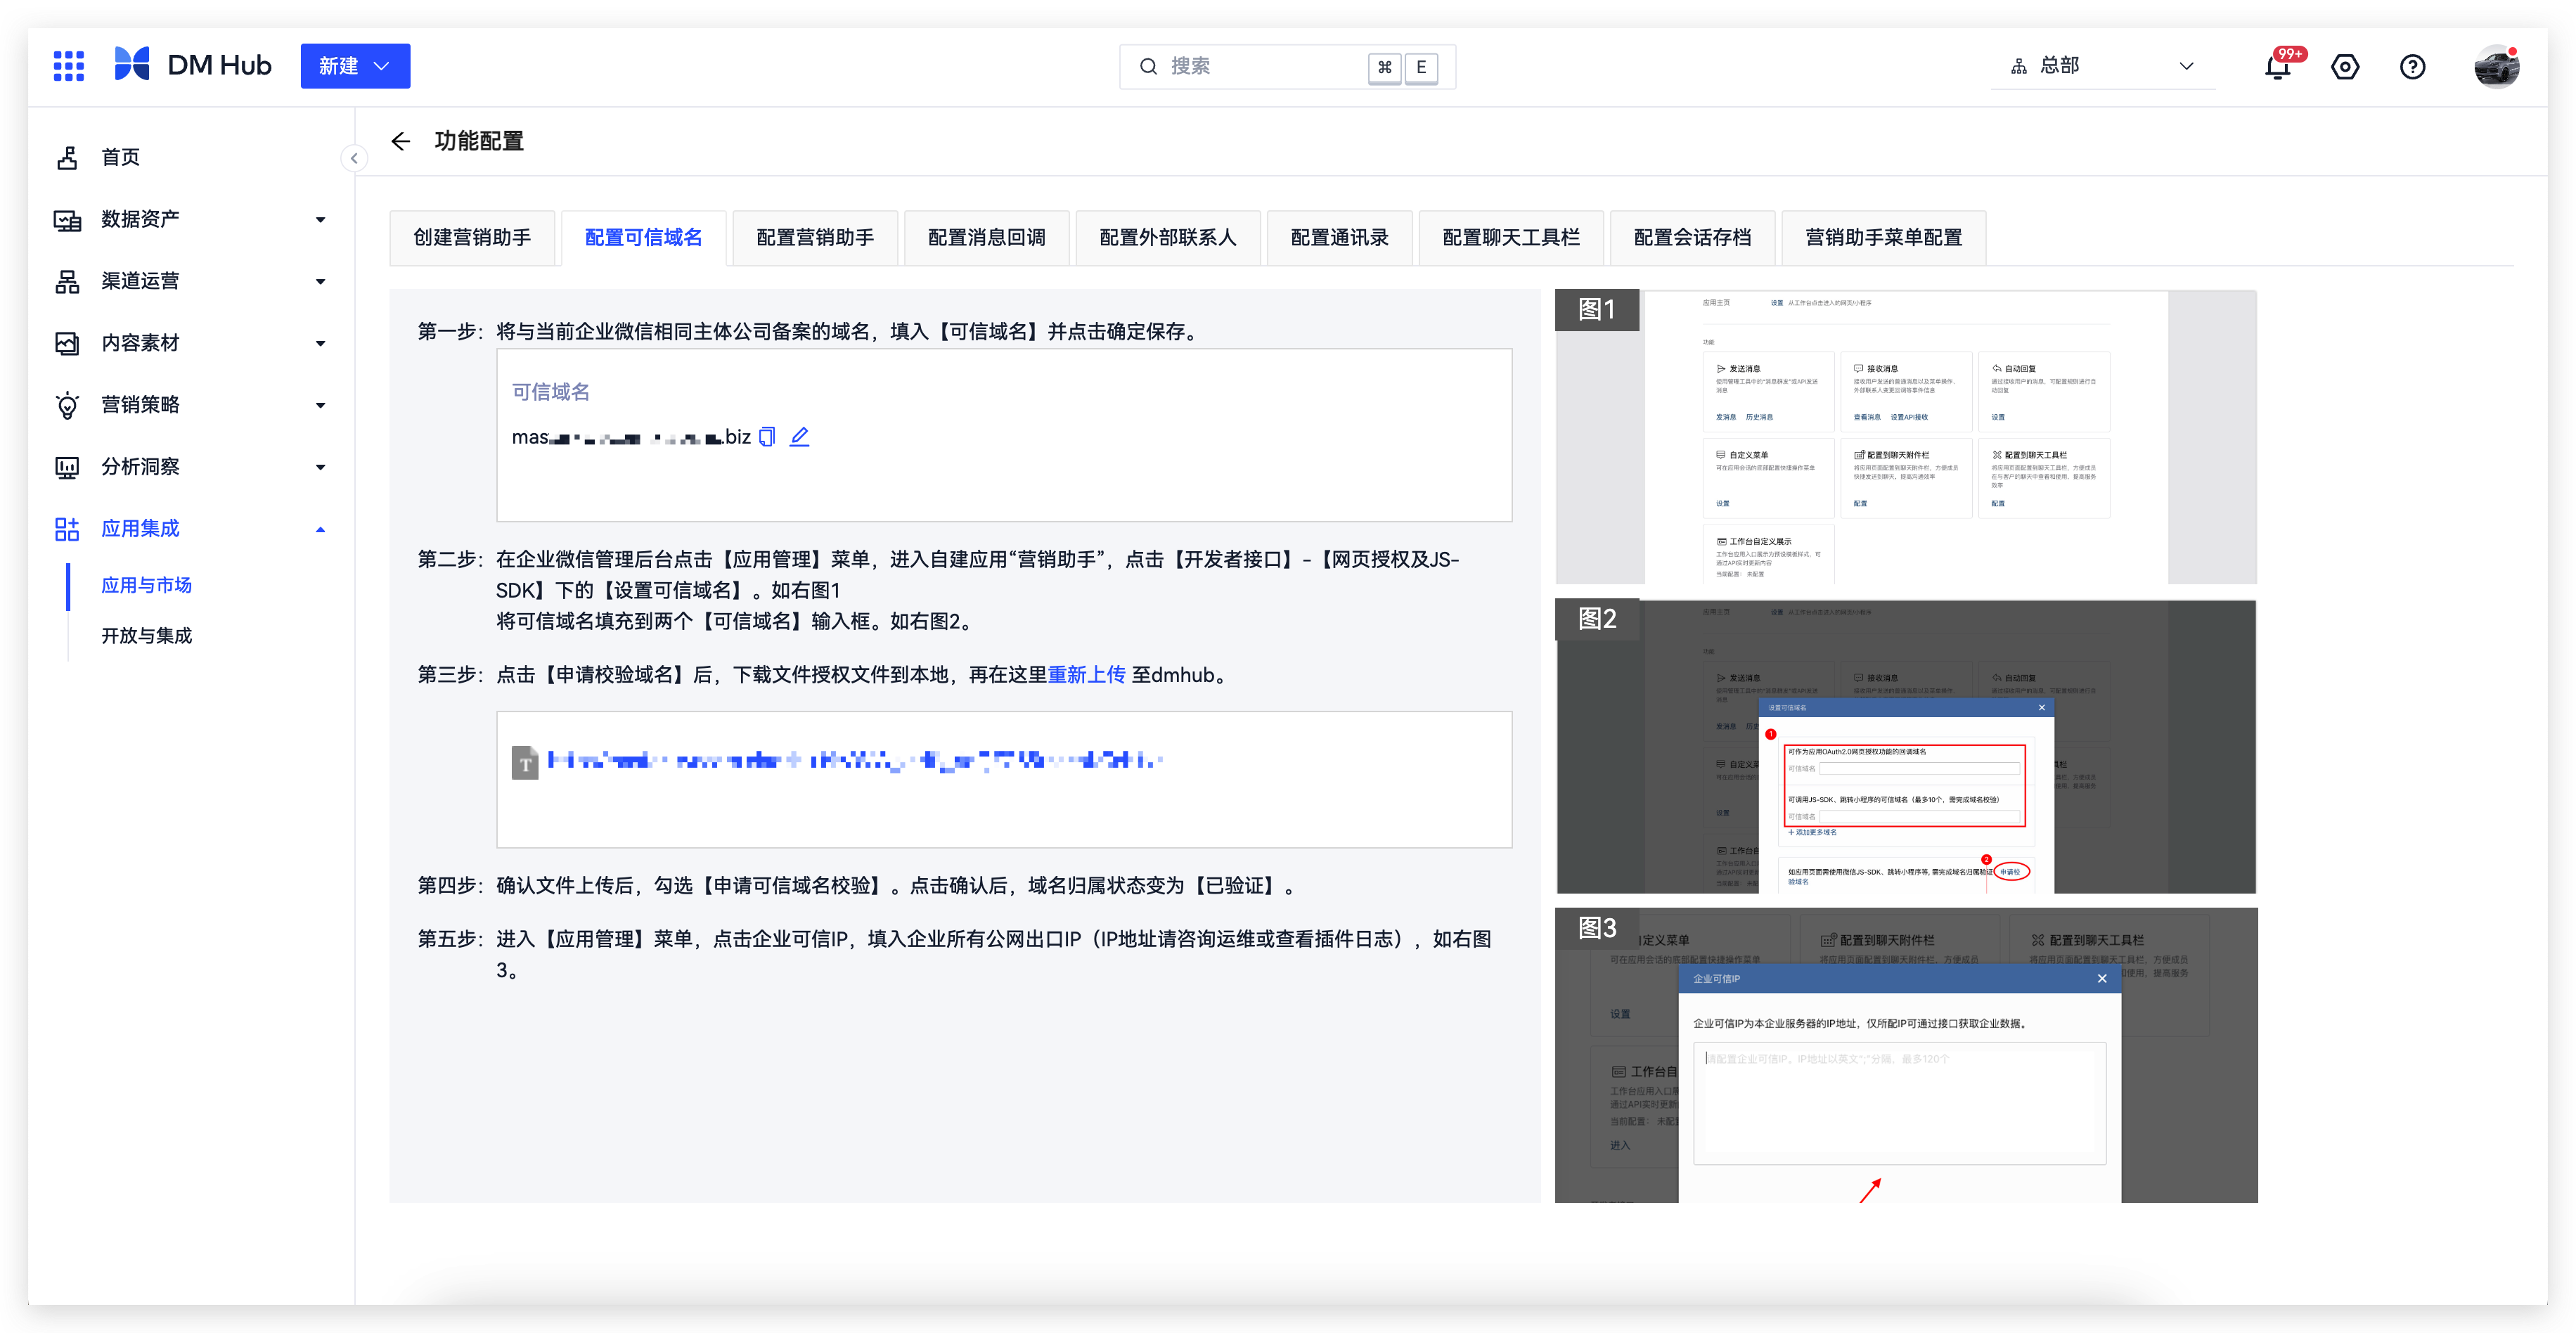The image size is (2576, 1333).
Task: Go back using the arrow beside 功能配置
Action: tap(400, 141)
